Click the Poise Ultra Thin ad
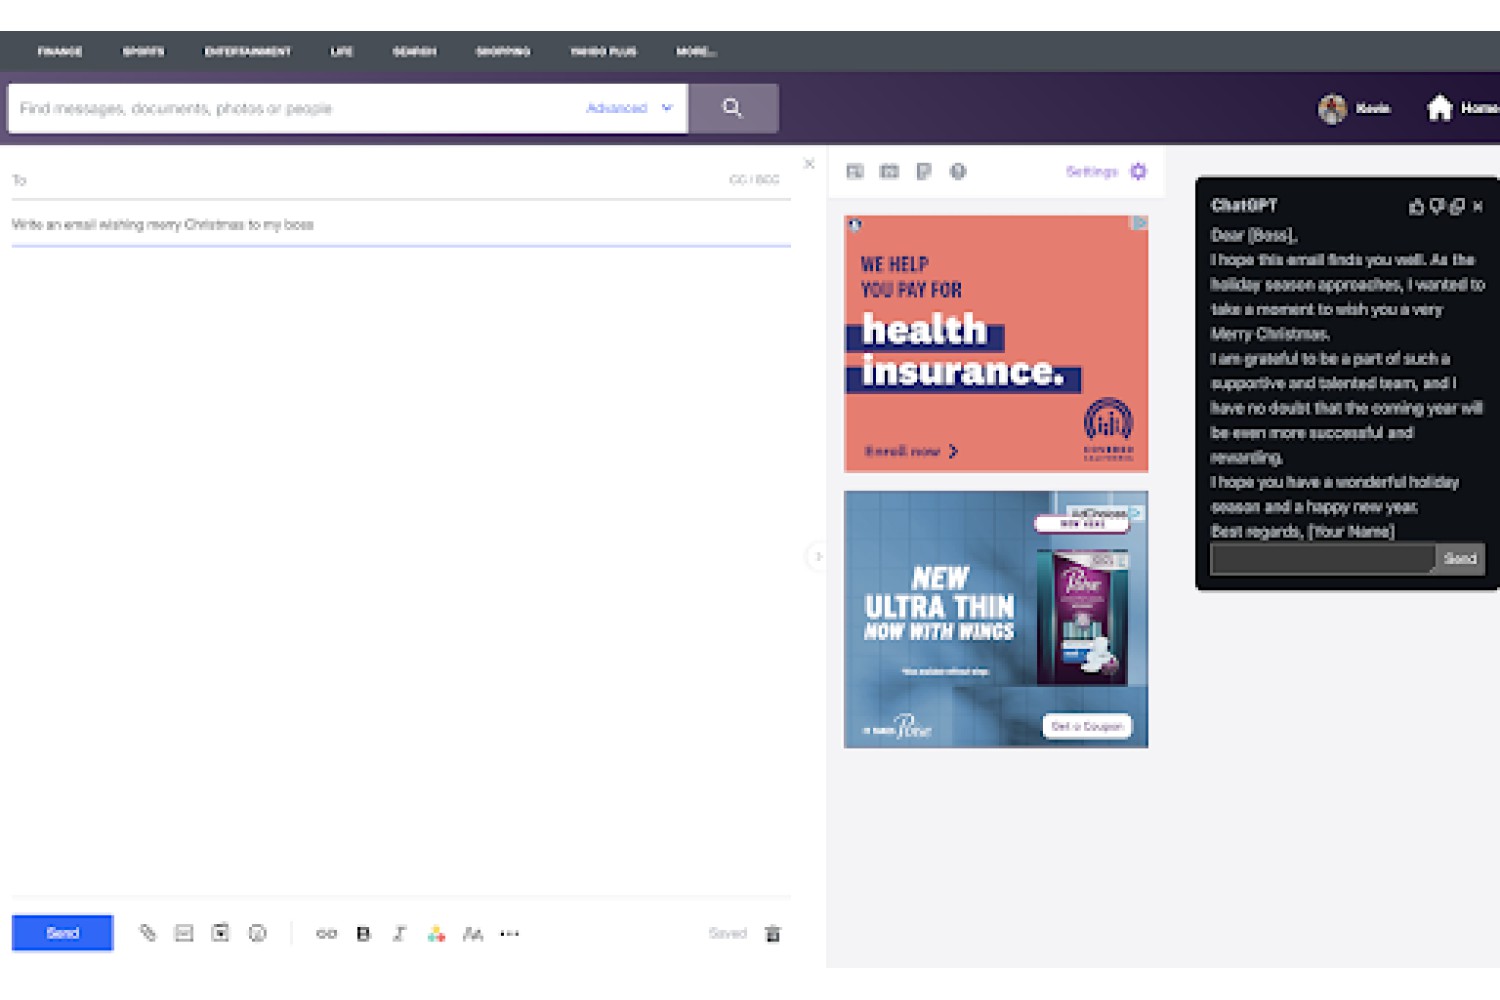 (x=996, y=619)
